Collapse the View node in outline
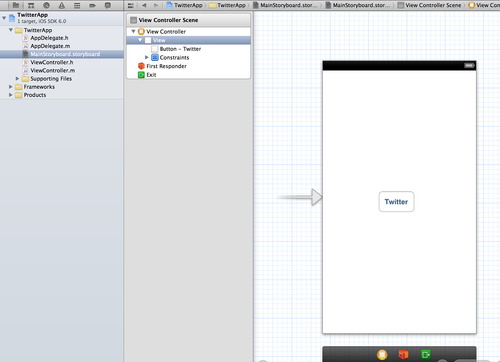 pos(140,40)
